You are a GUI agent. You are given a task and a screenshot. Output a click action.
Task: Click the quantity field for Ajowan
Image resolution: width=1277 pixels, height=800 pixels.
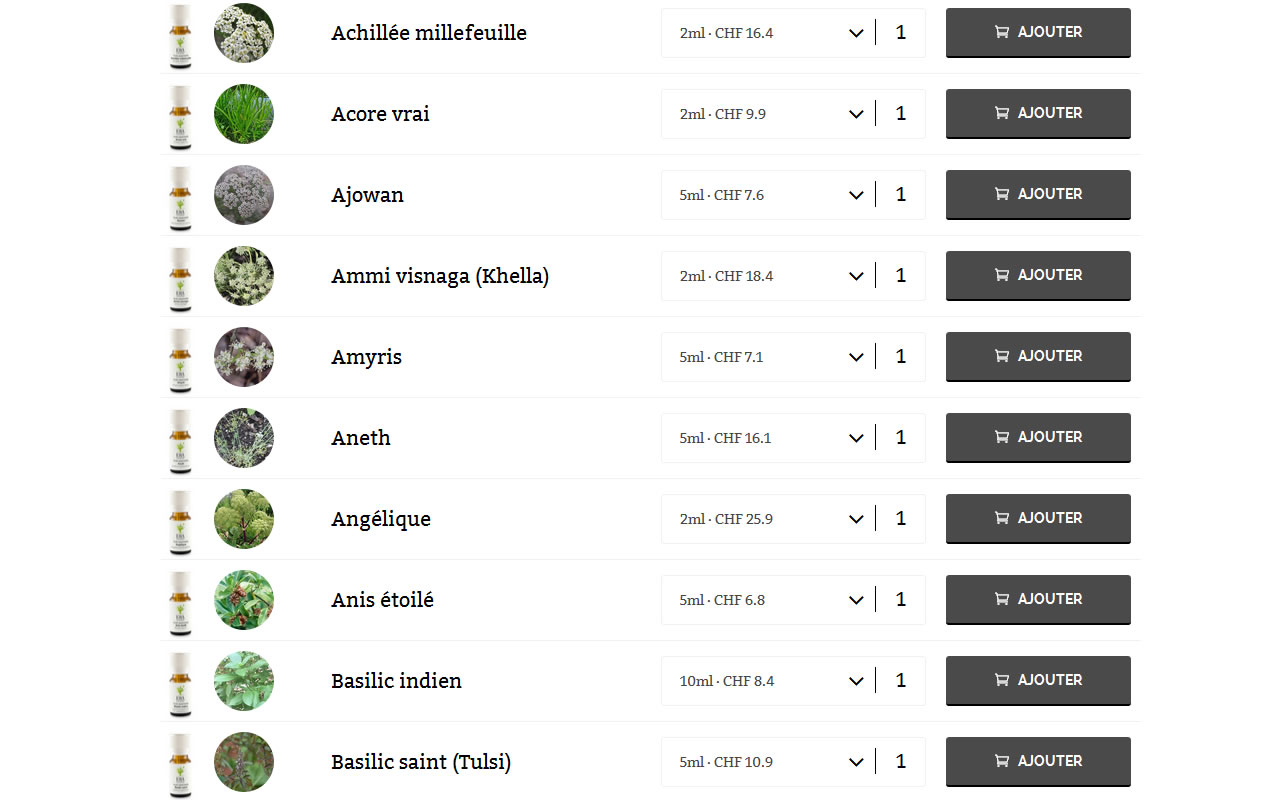(x=901, y=195)
